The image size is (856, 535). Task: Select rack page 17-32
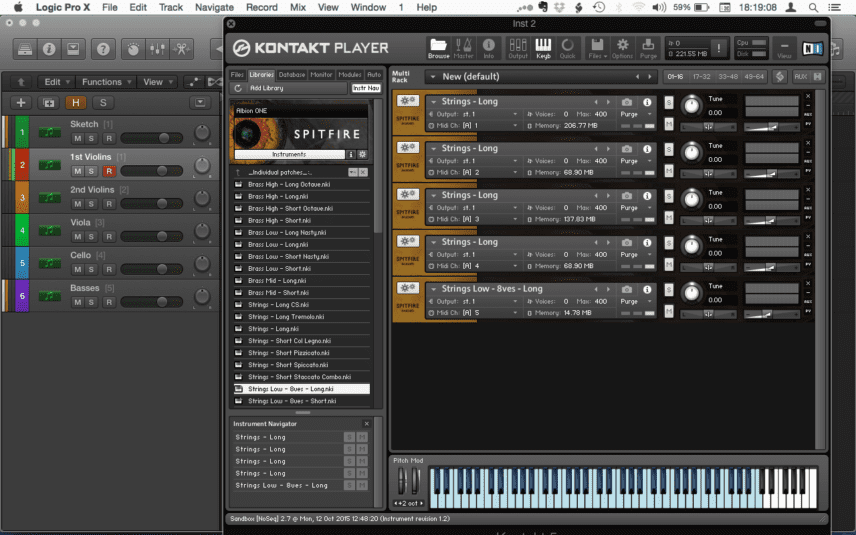(701, 76)
